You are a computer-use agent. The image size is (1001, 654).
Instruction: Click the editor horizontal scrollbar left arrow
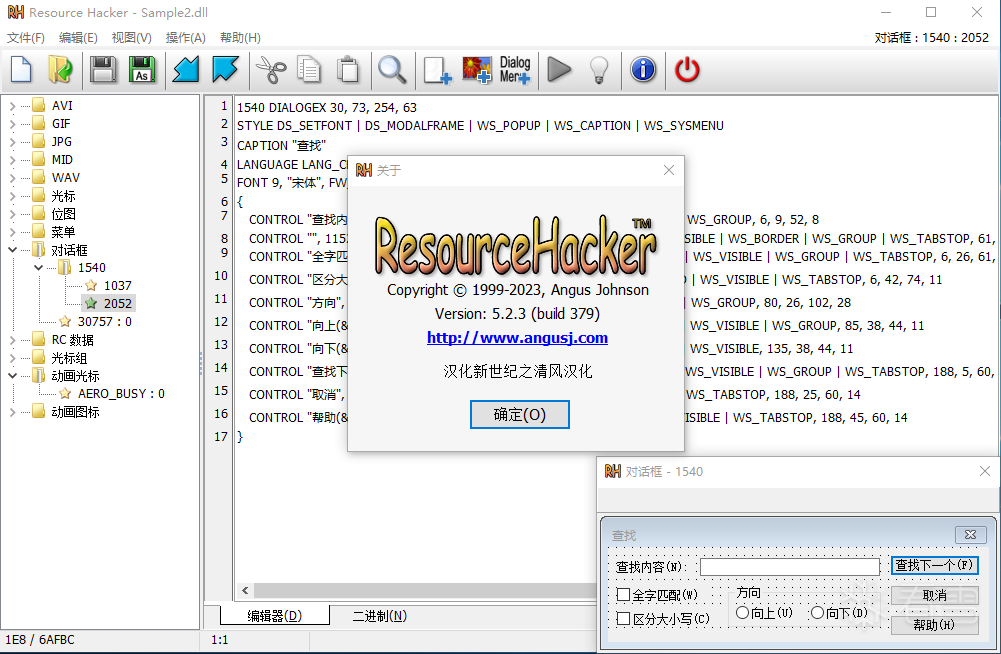tap(245, 590)
